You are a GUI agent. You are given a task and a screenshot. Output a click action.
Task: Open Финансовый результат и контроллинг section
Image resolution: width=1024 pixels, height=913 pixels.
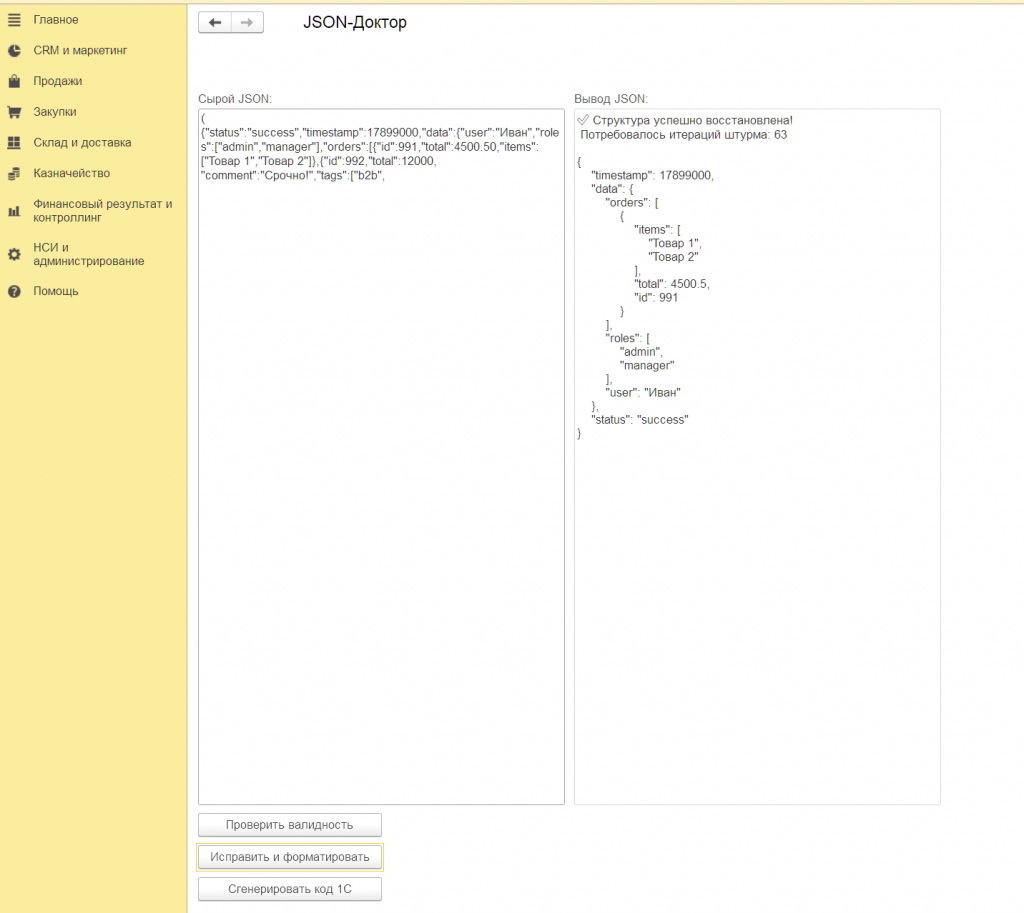point(103,210)
